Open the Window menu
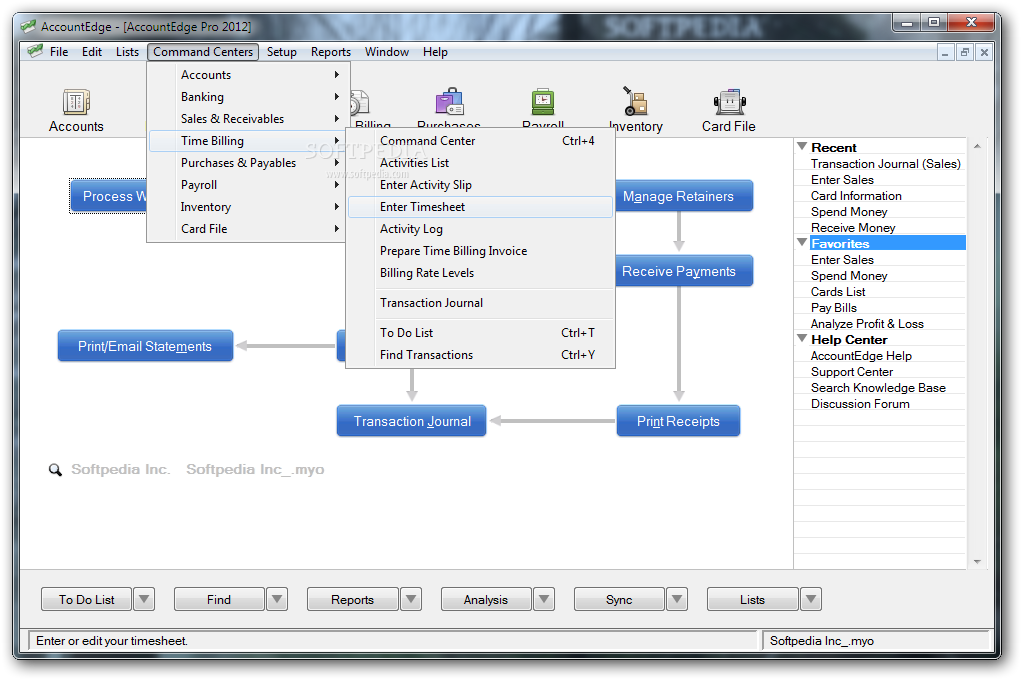 pyautogui.click(x=387, y=52)
